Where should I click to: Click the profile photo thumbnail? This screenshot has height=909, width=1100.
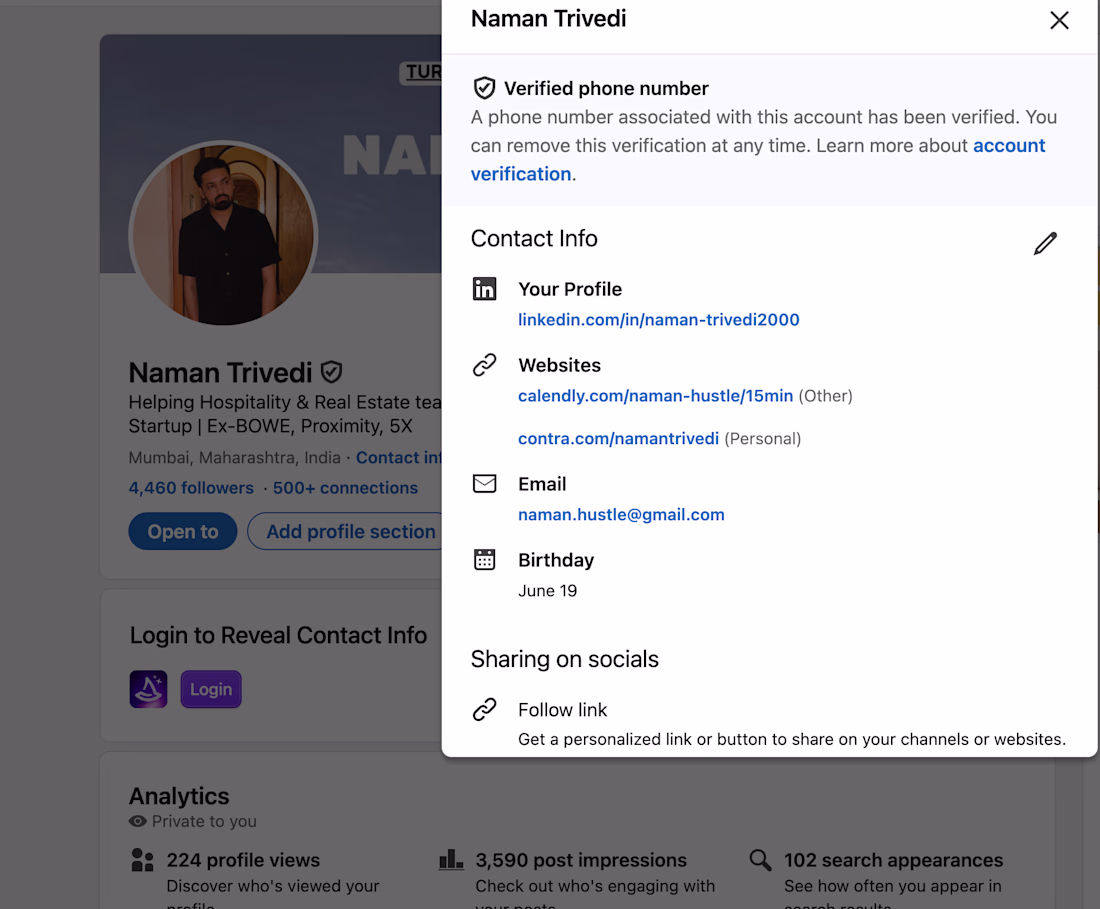(224, 234)
